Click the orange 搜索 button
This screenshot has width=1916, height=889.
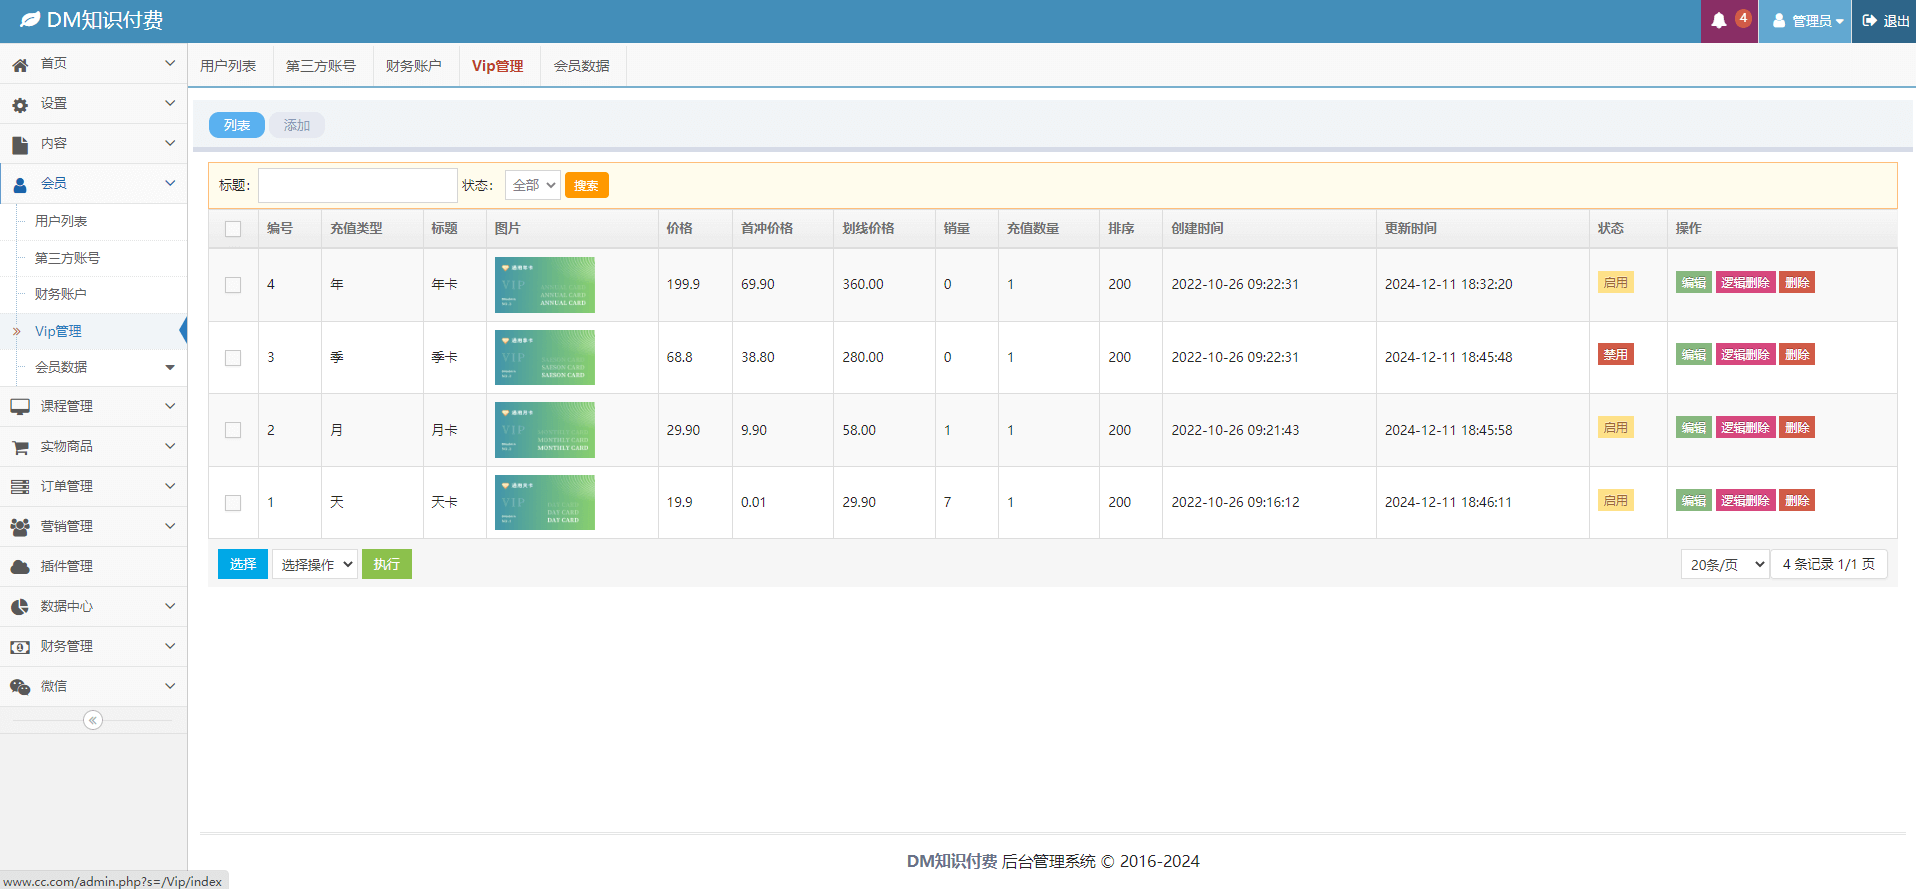coord(586,185)
